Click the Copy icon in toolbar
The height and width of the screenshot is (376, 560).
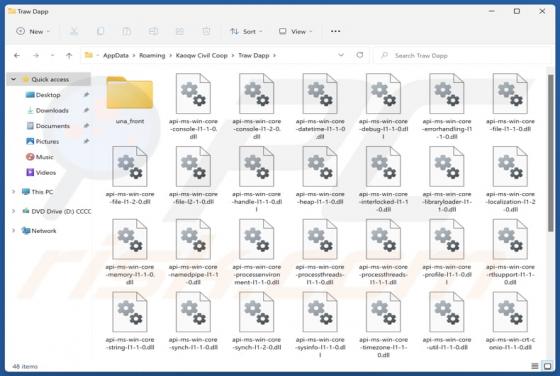[100, 31]
